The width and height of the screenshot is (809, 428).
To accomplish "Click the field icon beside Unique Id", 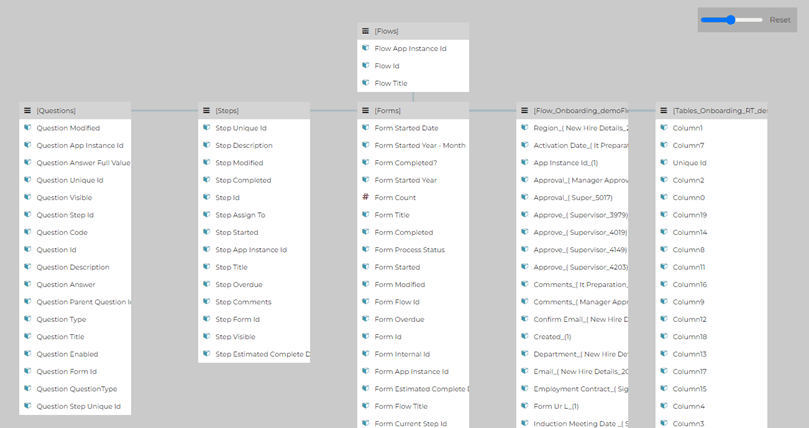I will 664,162.
